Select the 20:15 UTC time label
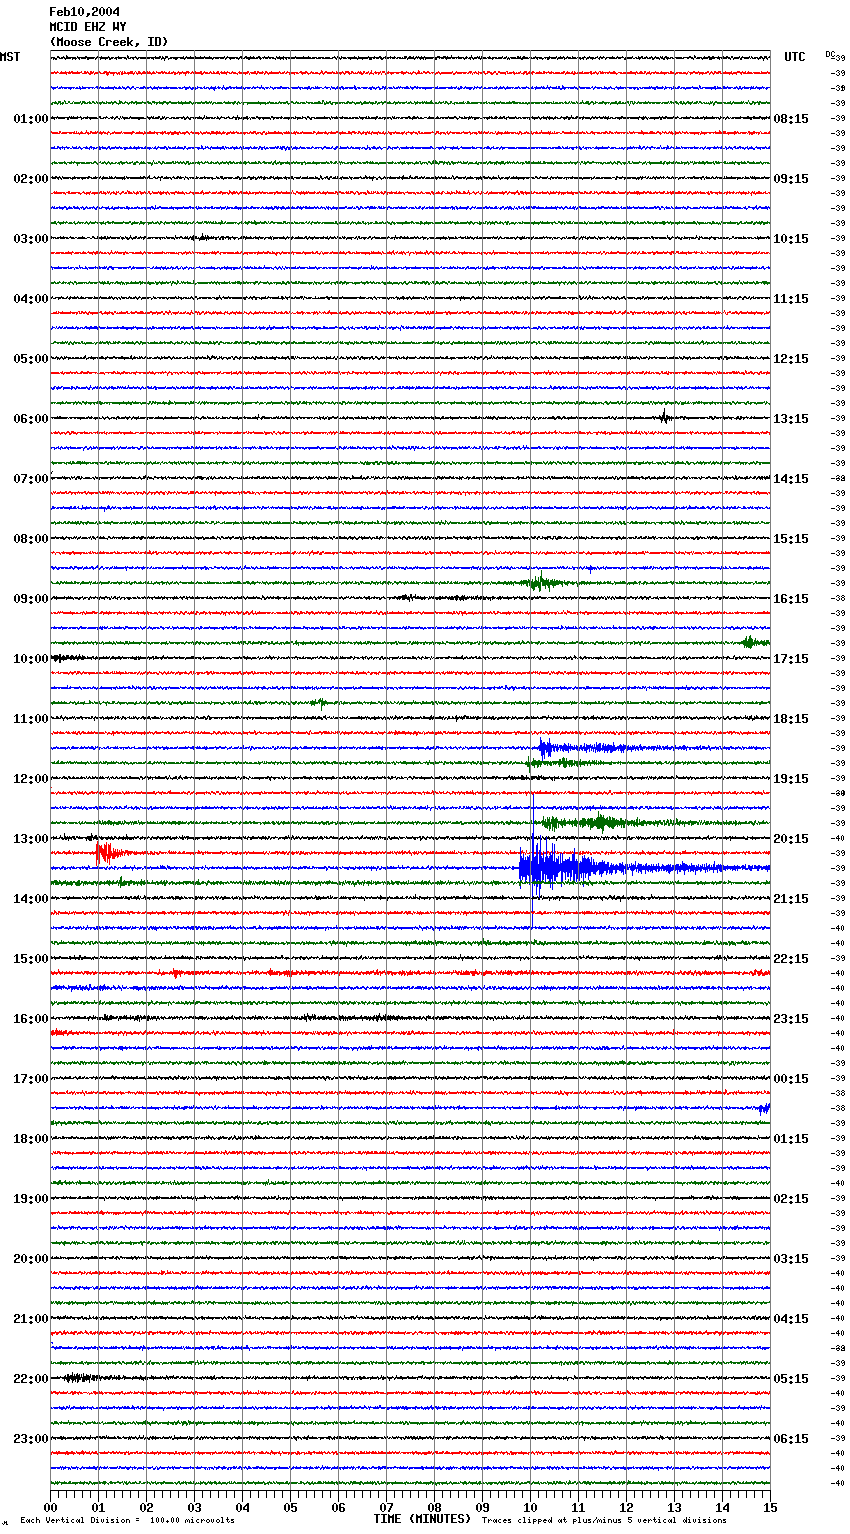 791,839
